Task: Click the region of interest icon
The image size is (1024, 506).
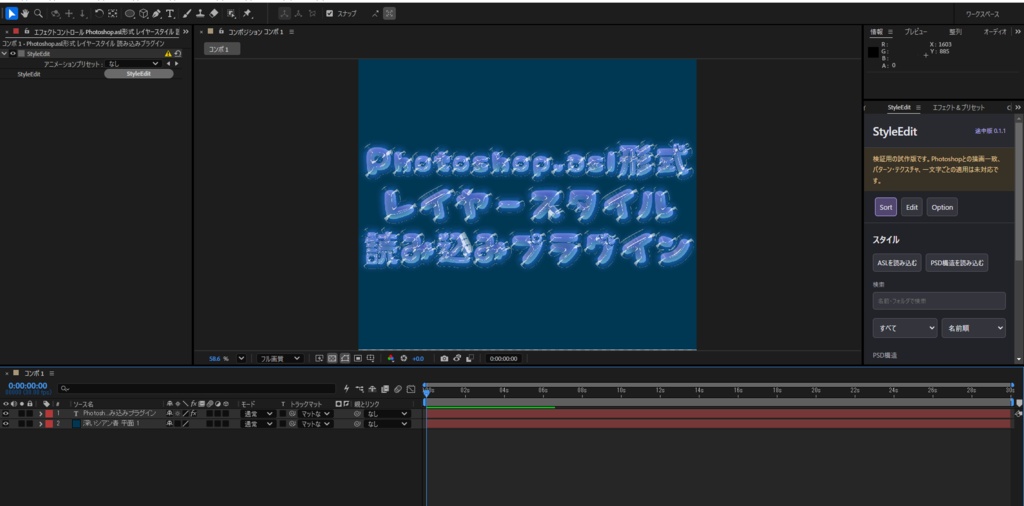Action: click(358, 358)
